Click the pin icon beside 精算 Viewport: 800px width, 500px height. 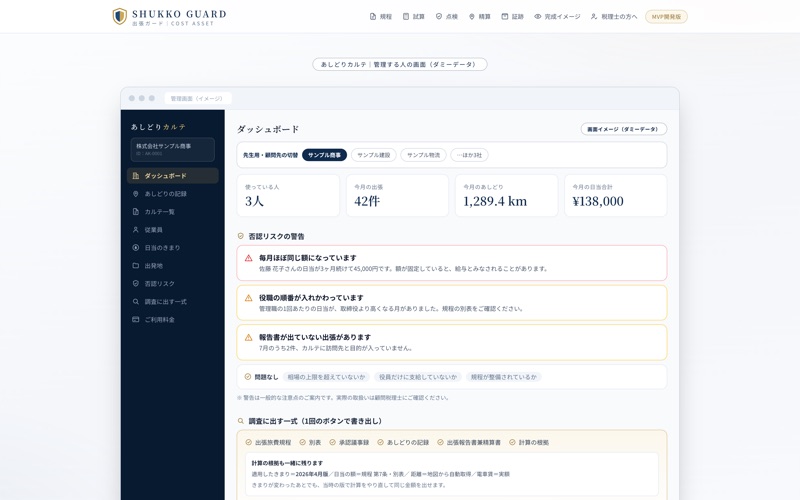tap(472, 17)
